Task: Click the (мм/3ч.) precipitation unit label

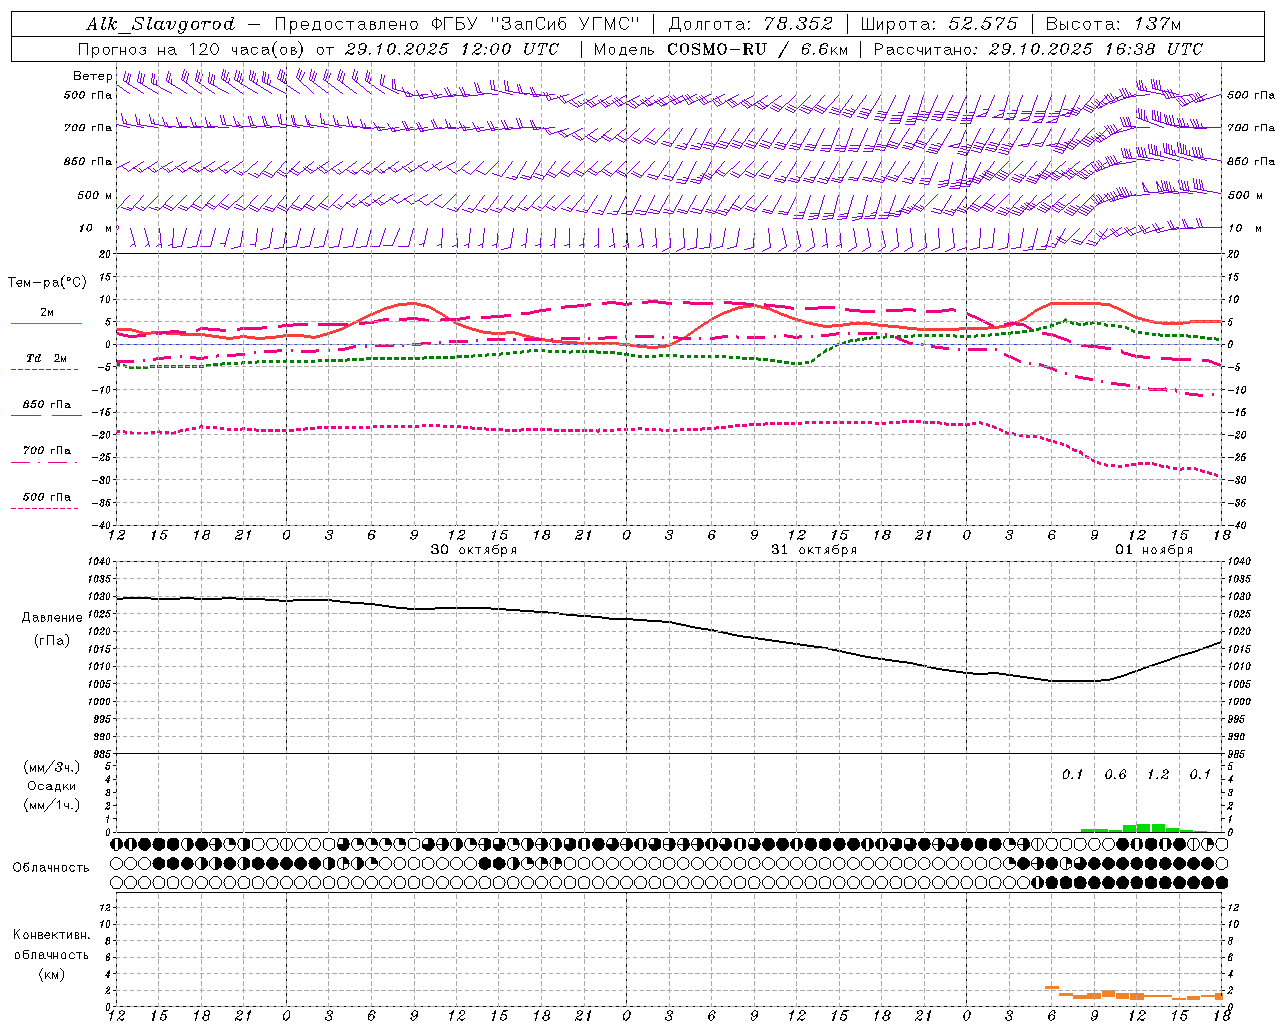Action: tap(52, 767)
